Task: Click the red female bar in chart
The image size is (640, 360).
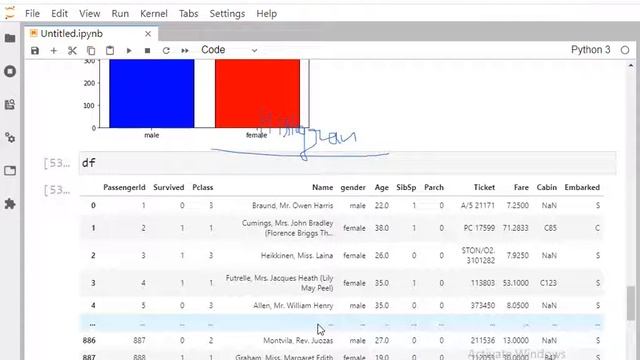Action: pyautogui.click(x=258, y=93)
